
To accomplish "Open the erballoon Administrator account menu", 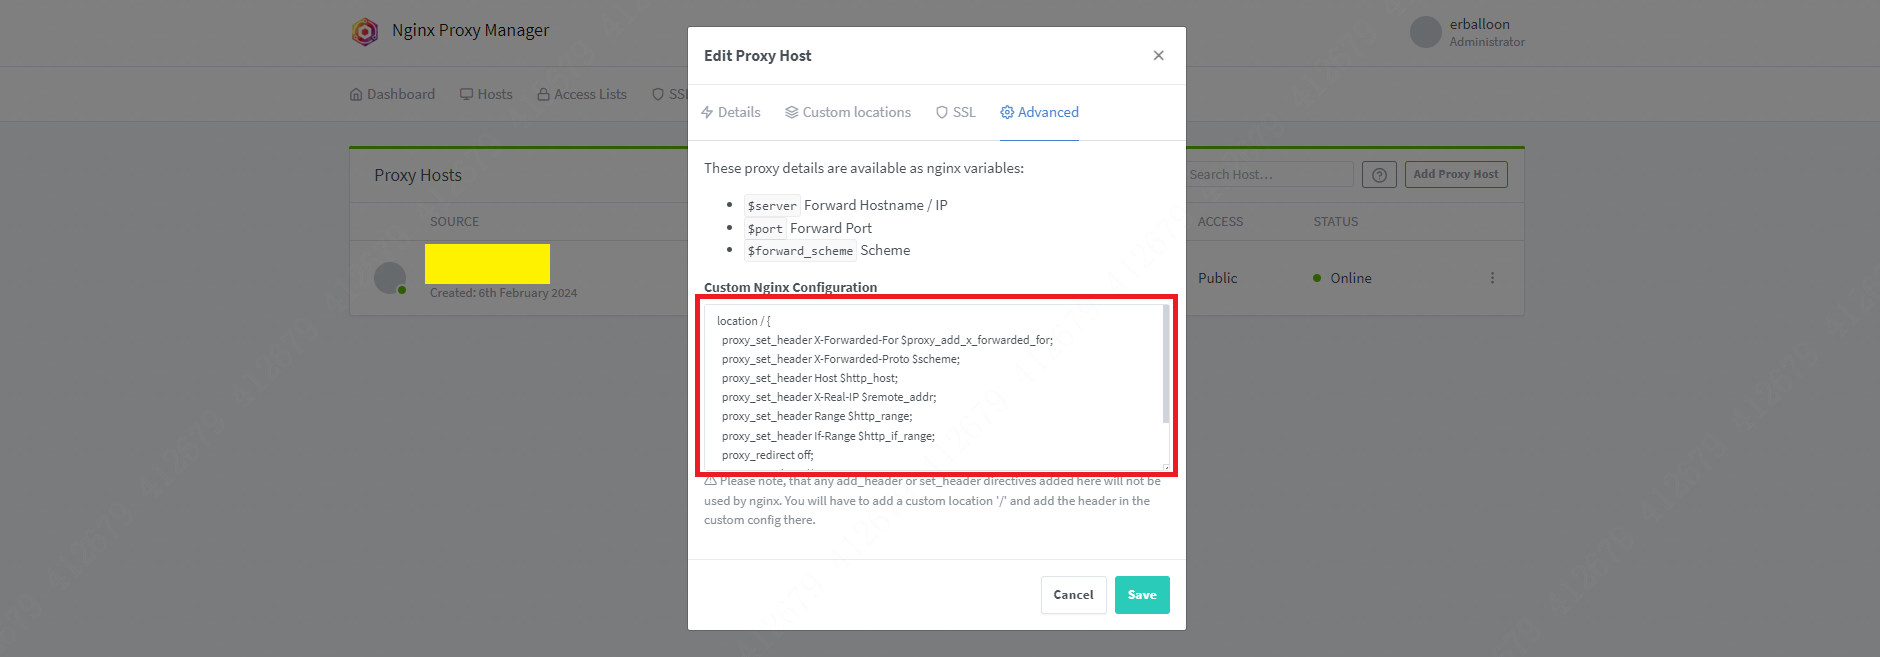I will (x=1486, y=32).
